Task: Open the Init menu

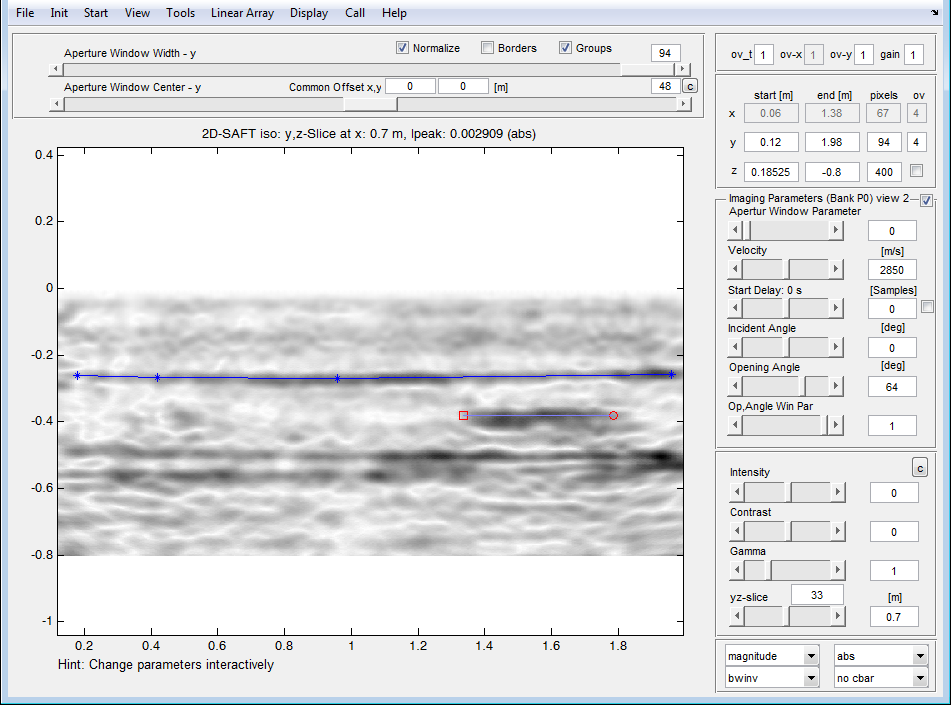Action: point(59,13)
